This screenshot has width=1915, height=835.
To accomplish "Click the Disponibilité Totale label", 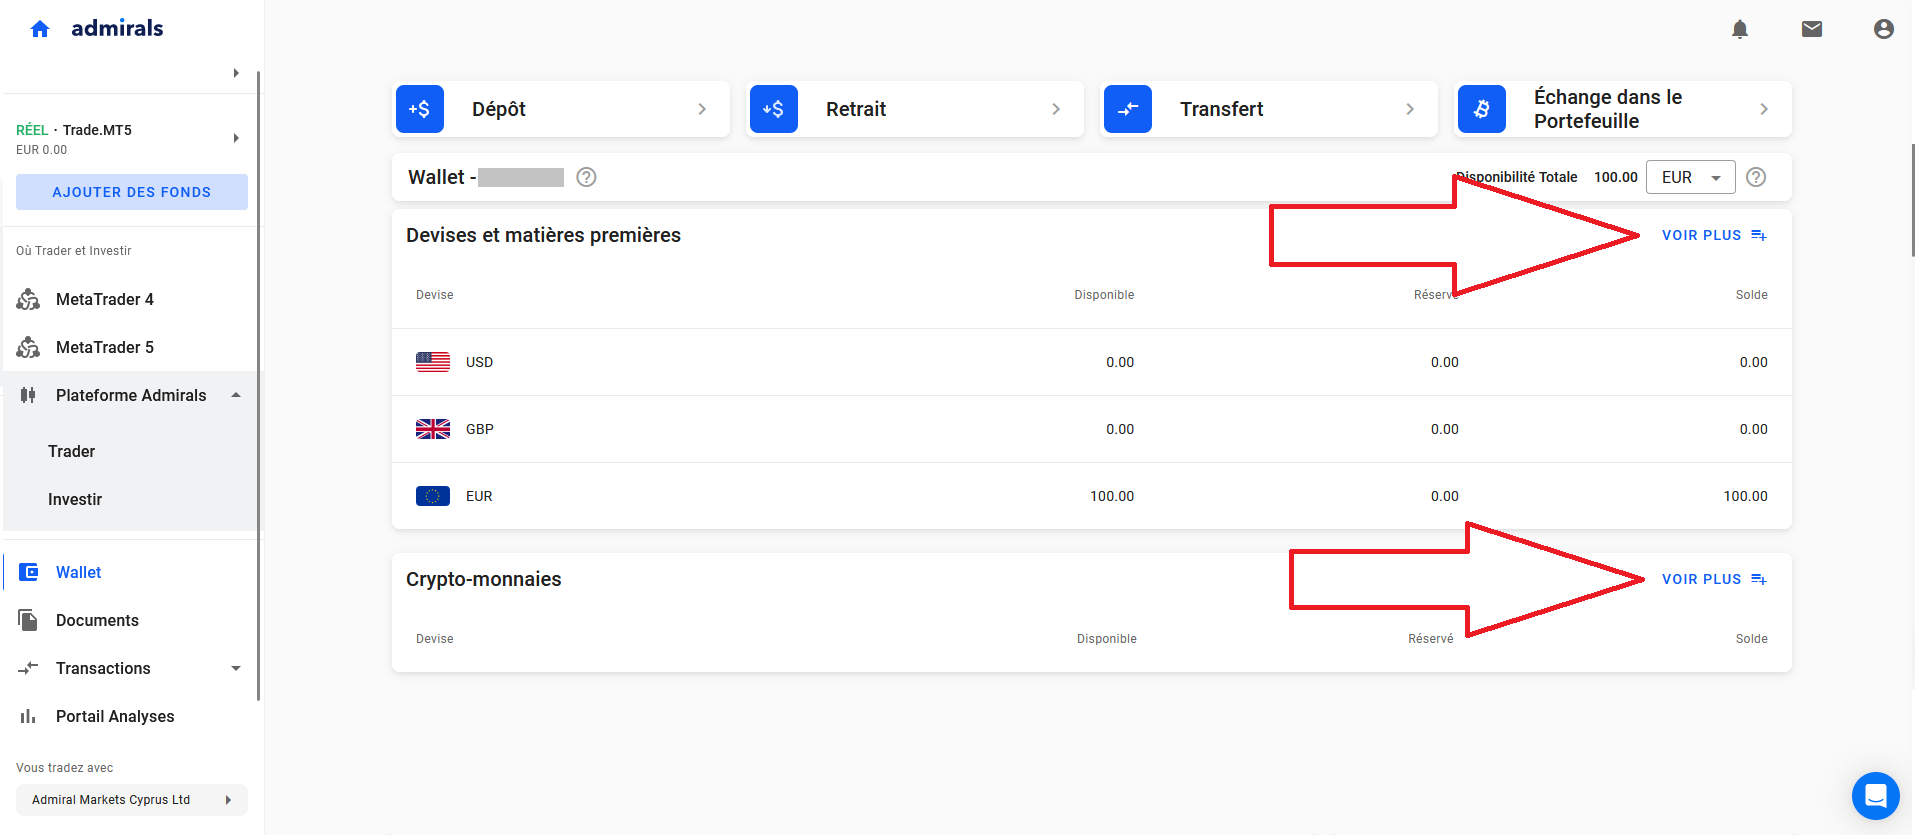I will coord(1516,177).
